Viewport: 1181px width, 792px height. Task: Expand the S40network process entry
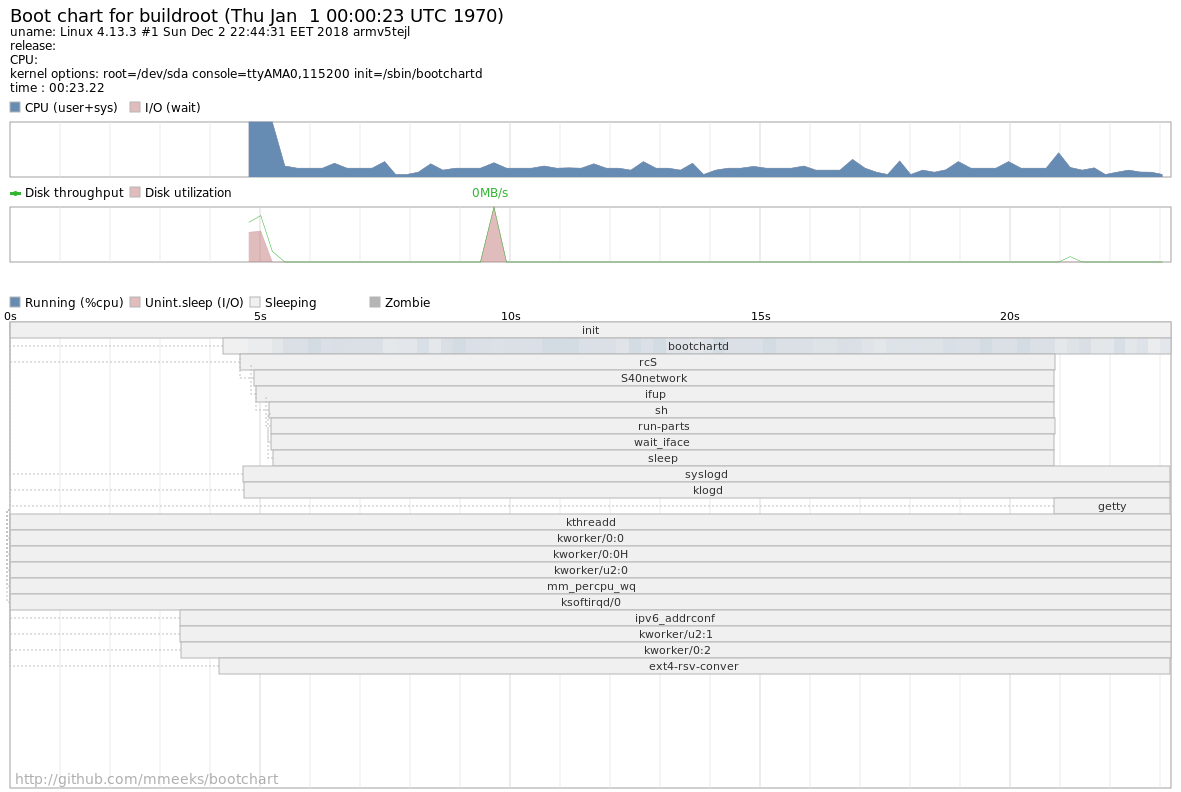[x=654, y=378]
